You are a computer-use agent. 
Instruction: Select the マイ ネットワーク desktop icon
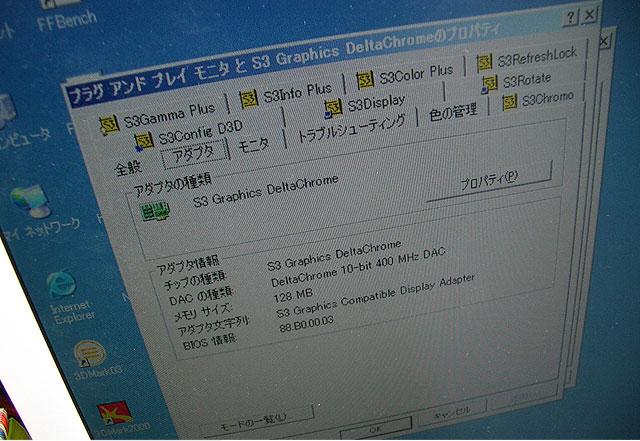pos(39,214)
